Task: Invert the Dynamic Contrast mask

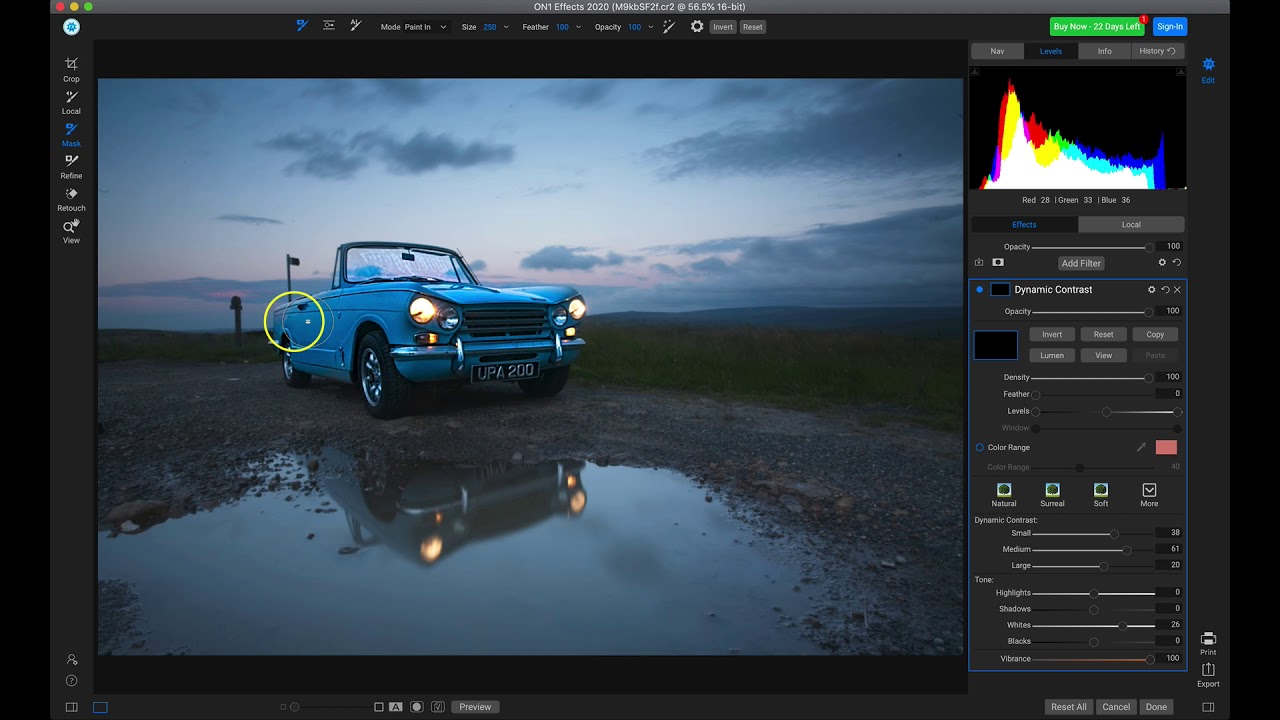Action: 1051,333
